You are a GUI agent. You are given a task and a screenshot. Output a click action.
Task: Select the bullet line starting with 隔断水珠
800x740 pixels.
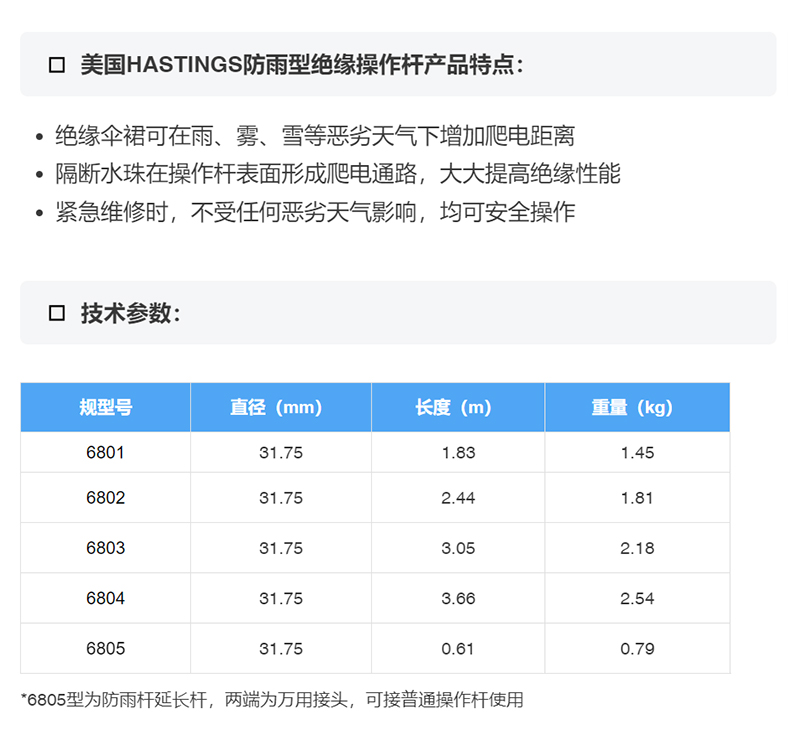[x=338, y=174]
